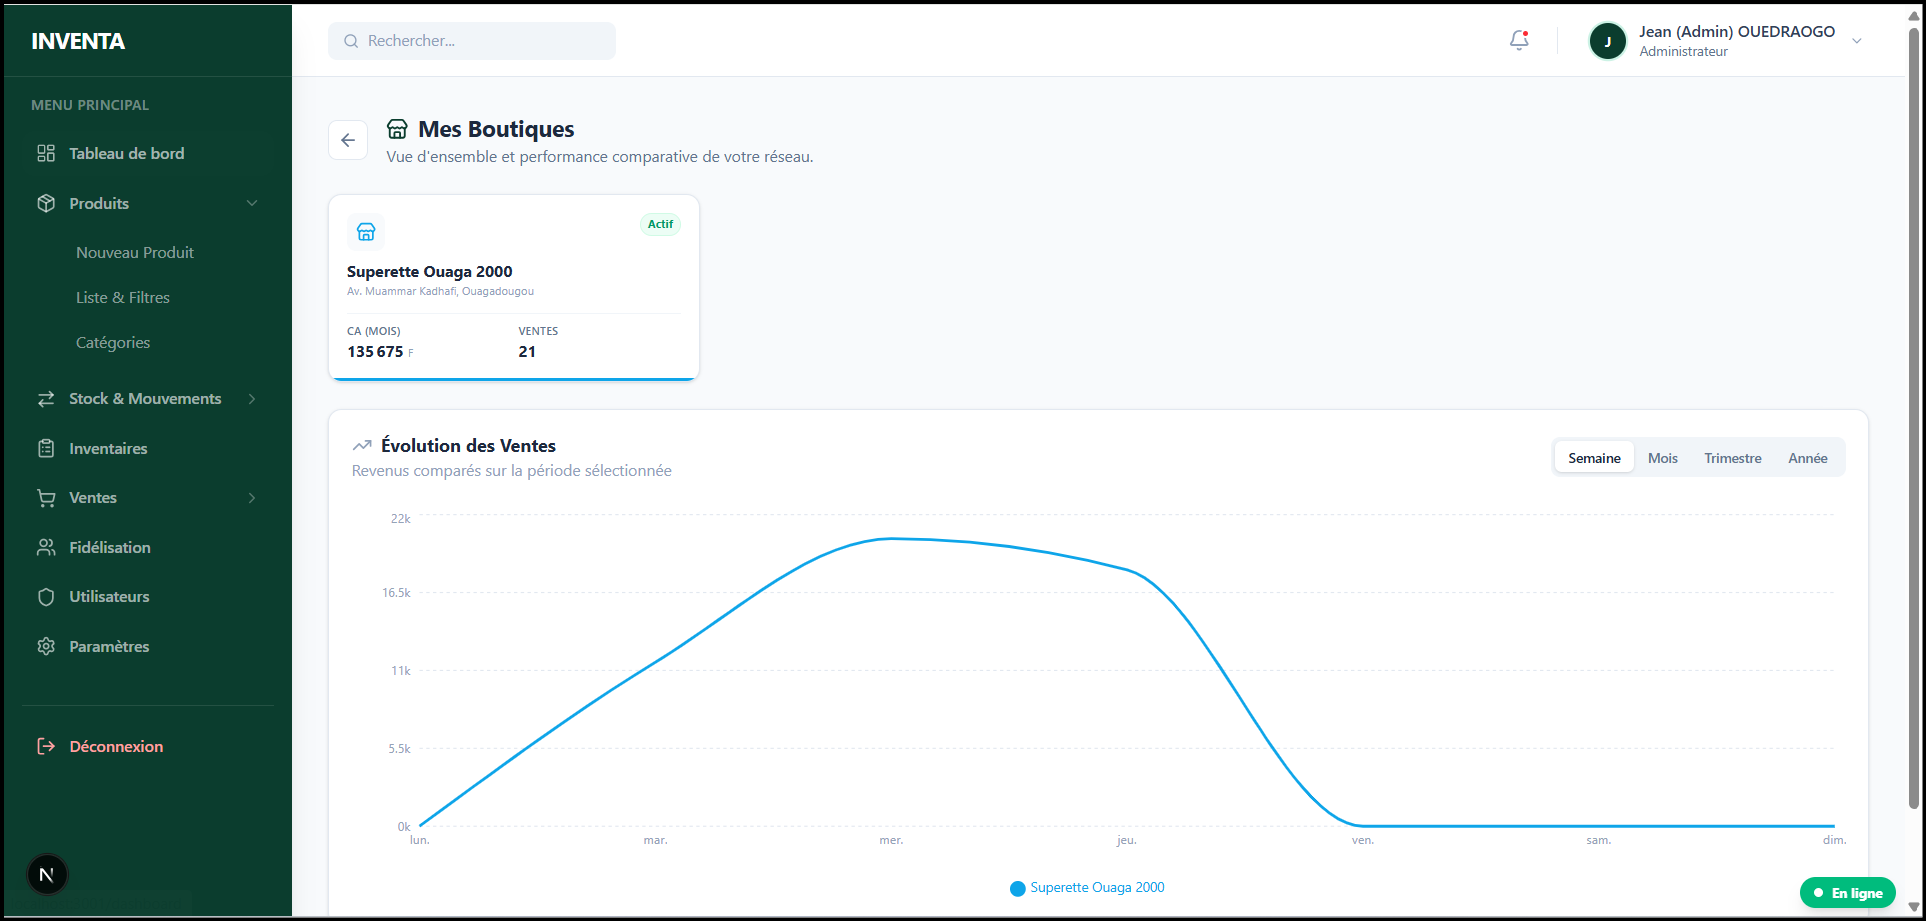Expand the Stock & Mouvements submenu
This screenshot has height=921, width=1926.
[x=252, y=399]
